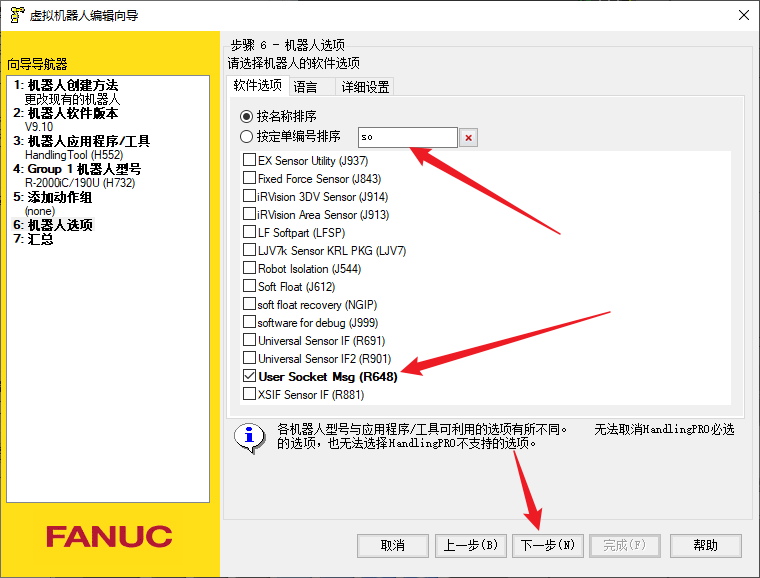This screenshot has height=578, width=760.
Task: Go to step 7: 汇总
Action: (33, 239)
